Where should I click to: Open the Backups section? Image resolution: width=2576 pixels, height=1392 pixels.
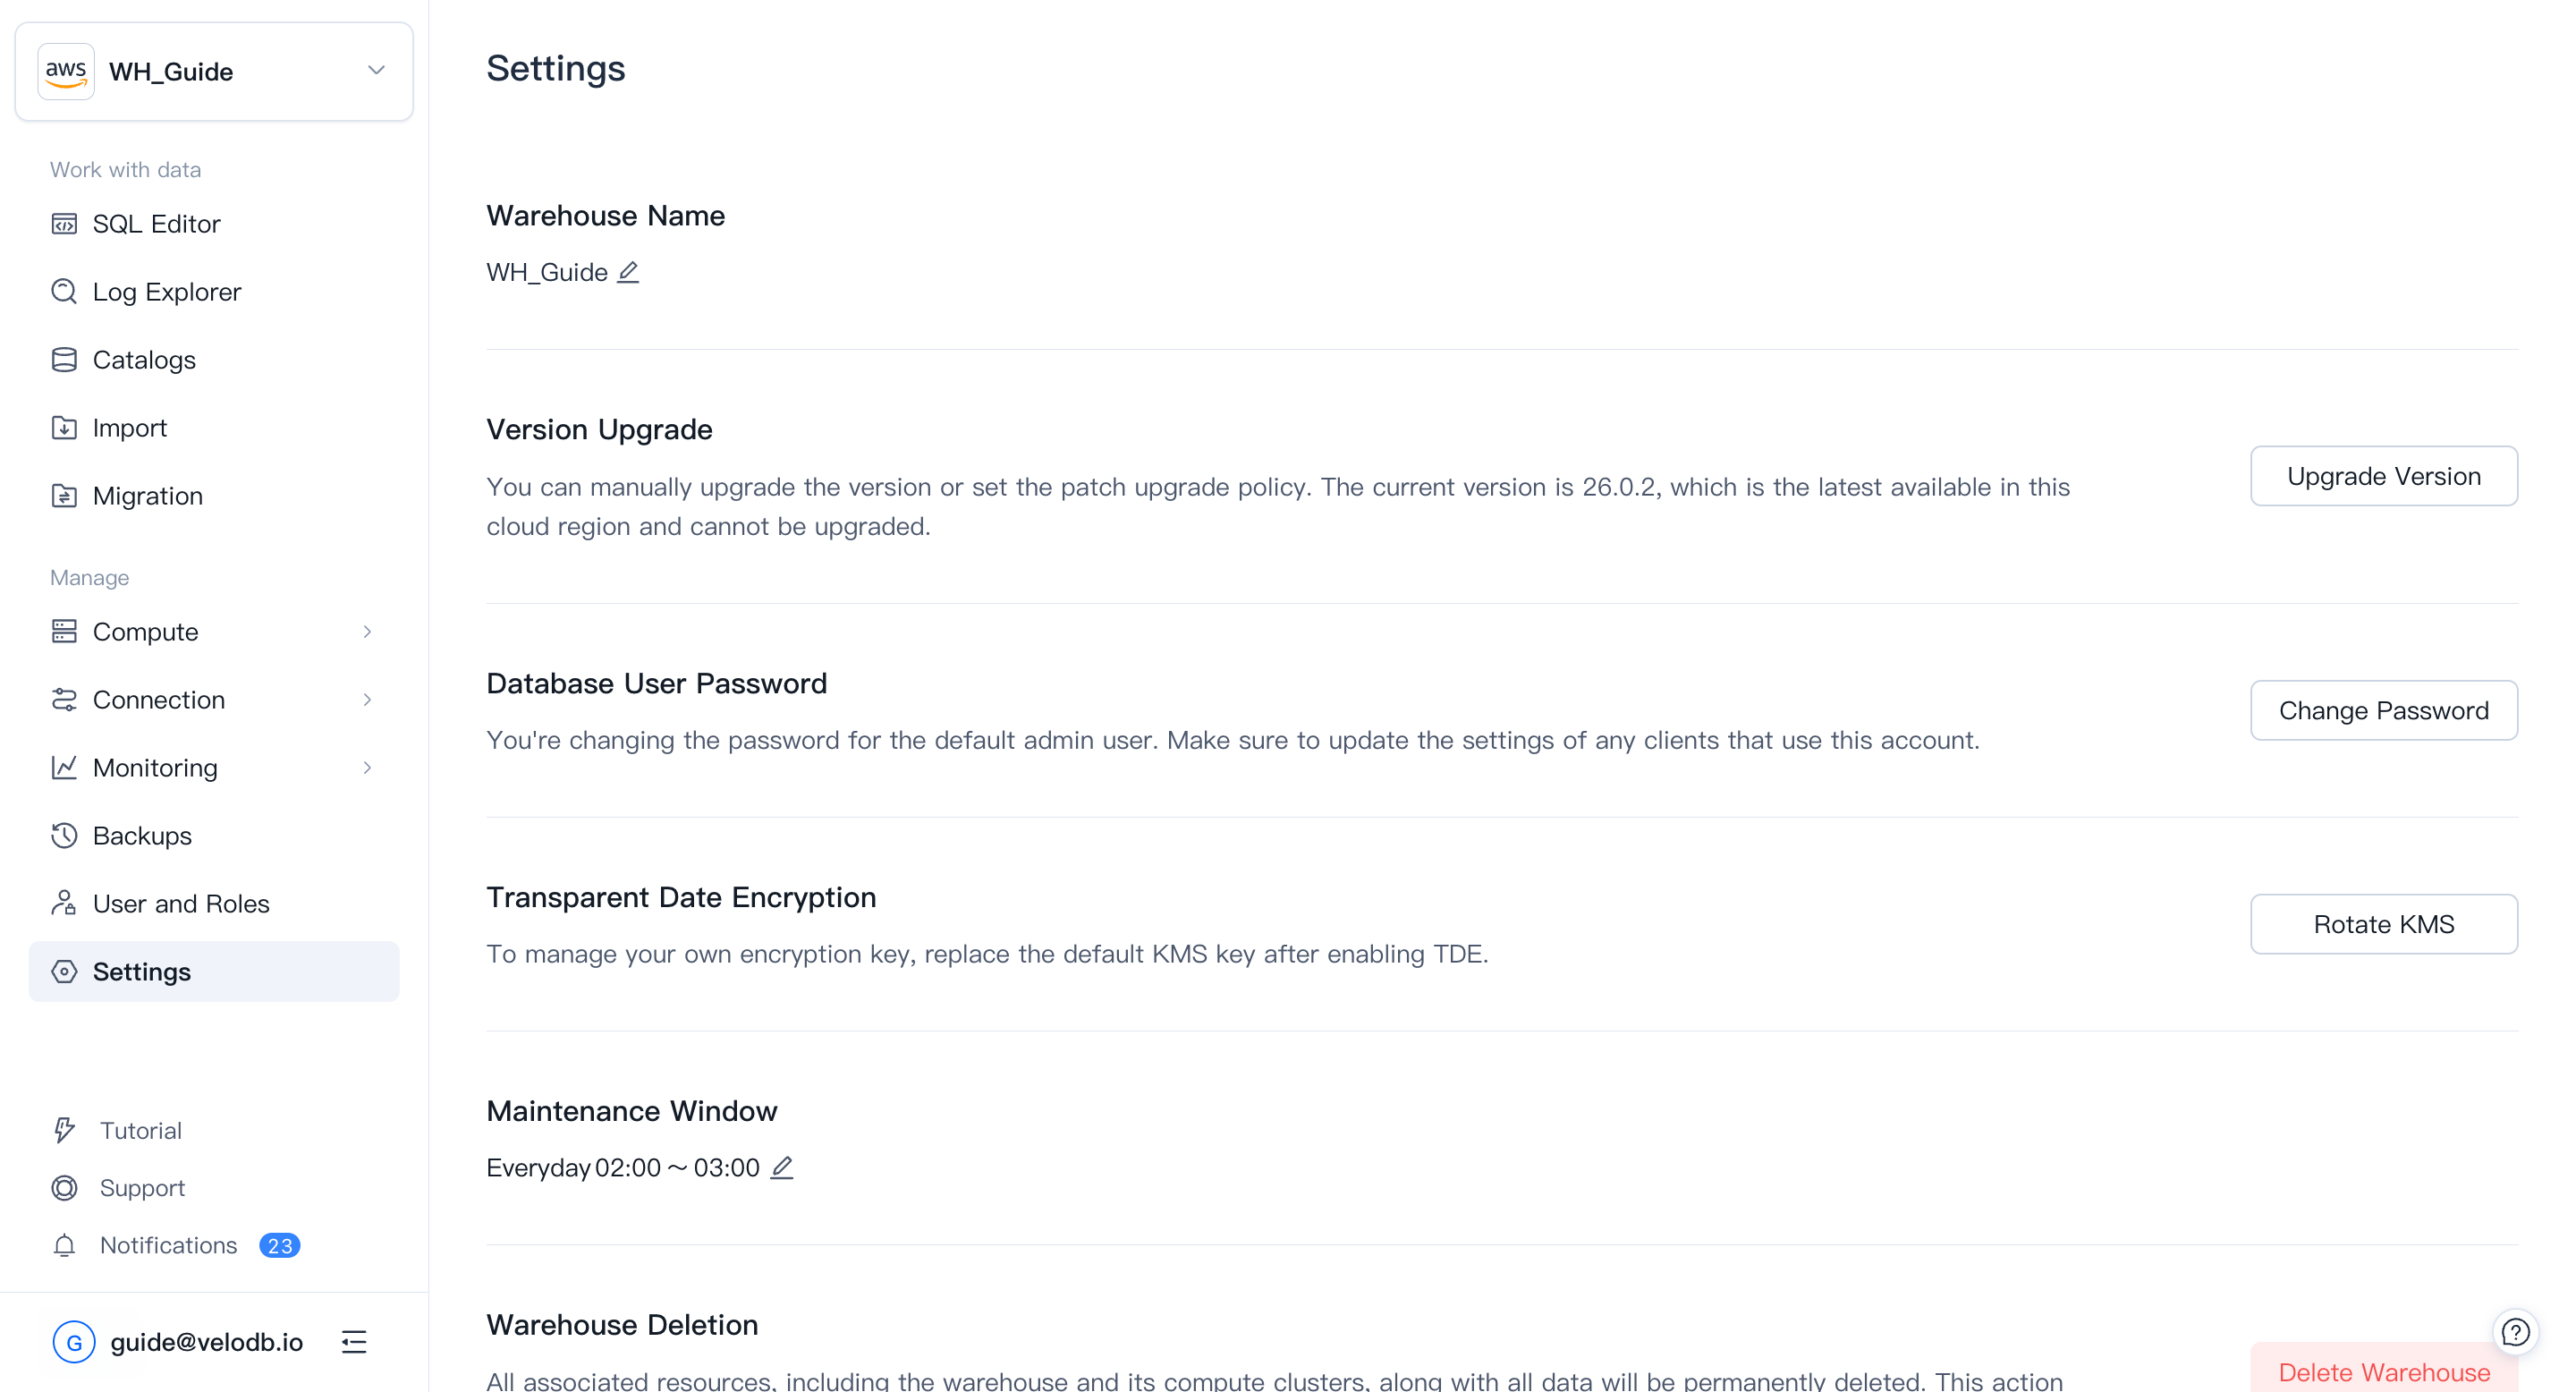(x=142, y=835)
